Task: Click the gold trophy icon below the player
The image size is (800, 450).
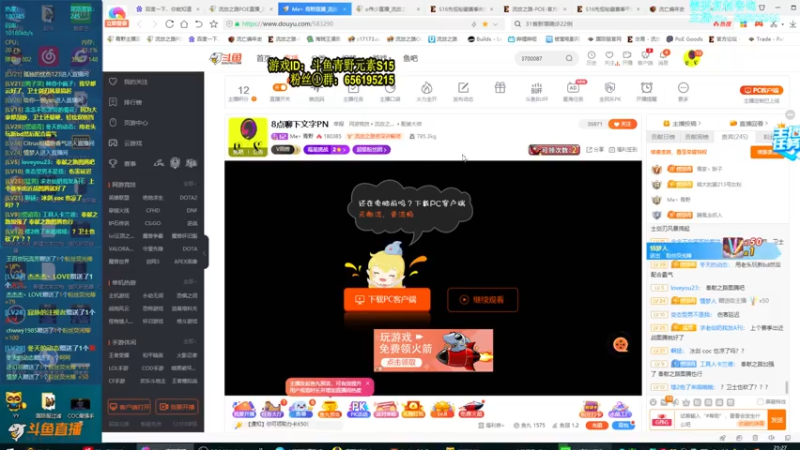Action: coord(330,409)
